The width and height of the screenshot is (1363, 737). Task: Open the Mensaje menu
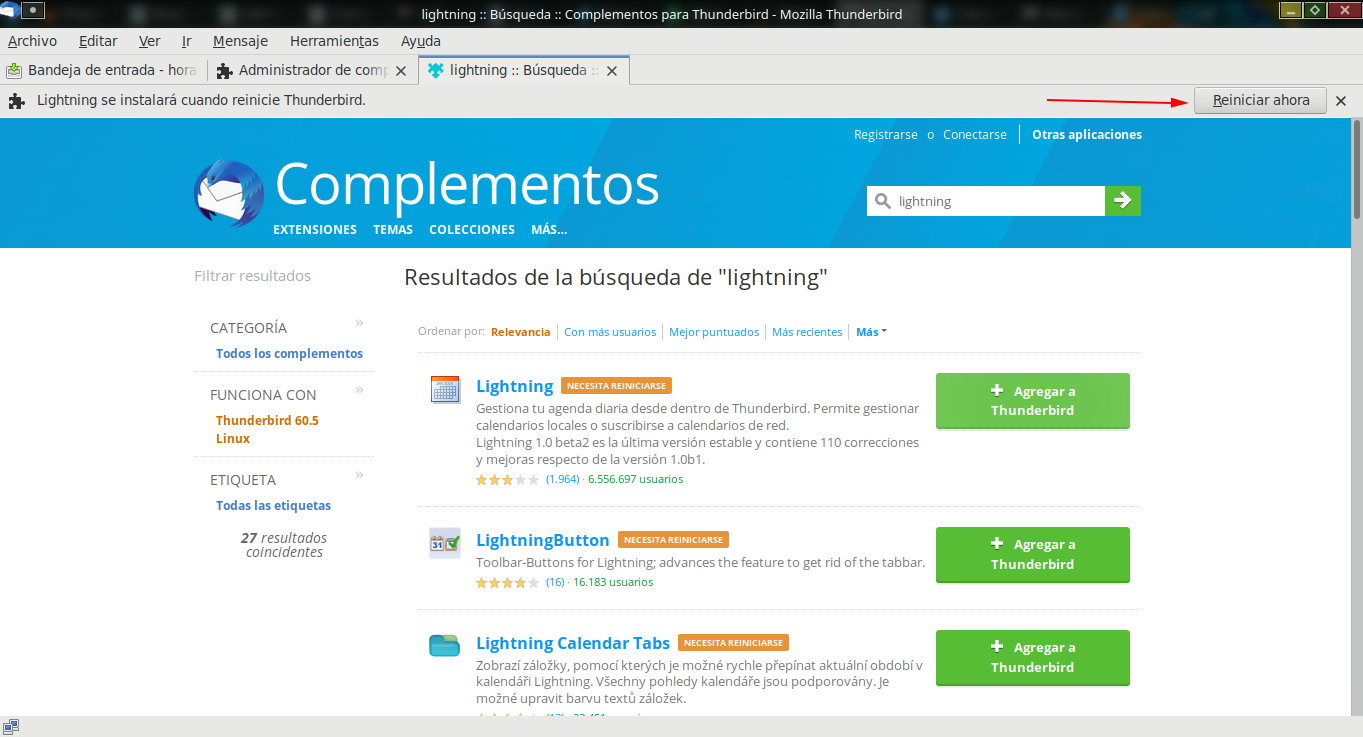click(240, 41)
